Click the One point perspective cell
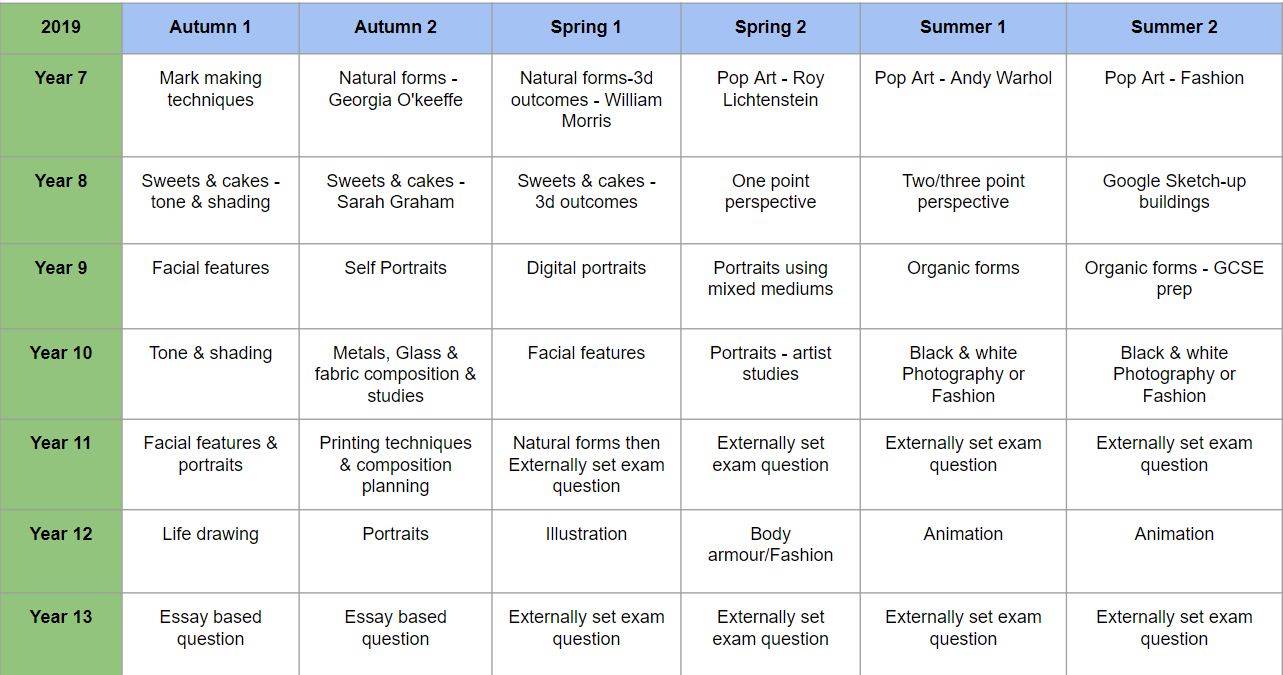1283x675 pixels. [x=770, y=200]
